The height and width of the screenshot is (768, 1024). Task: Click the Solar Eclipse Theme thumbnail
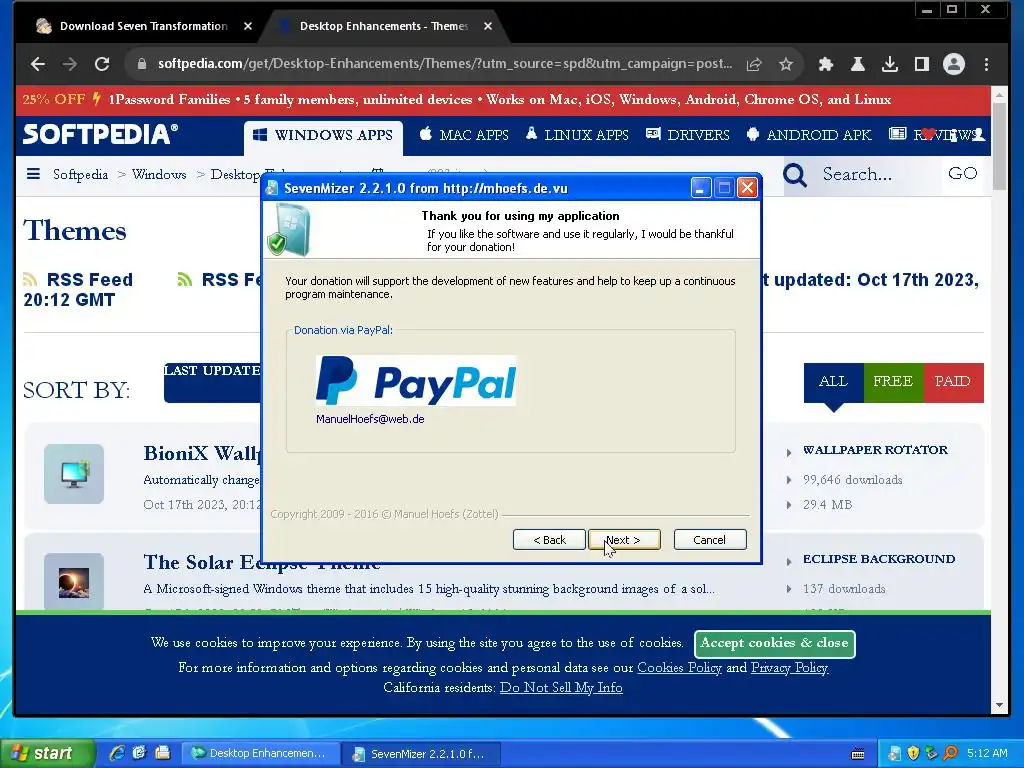[x=74, y=581]
